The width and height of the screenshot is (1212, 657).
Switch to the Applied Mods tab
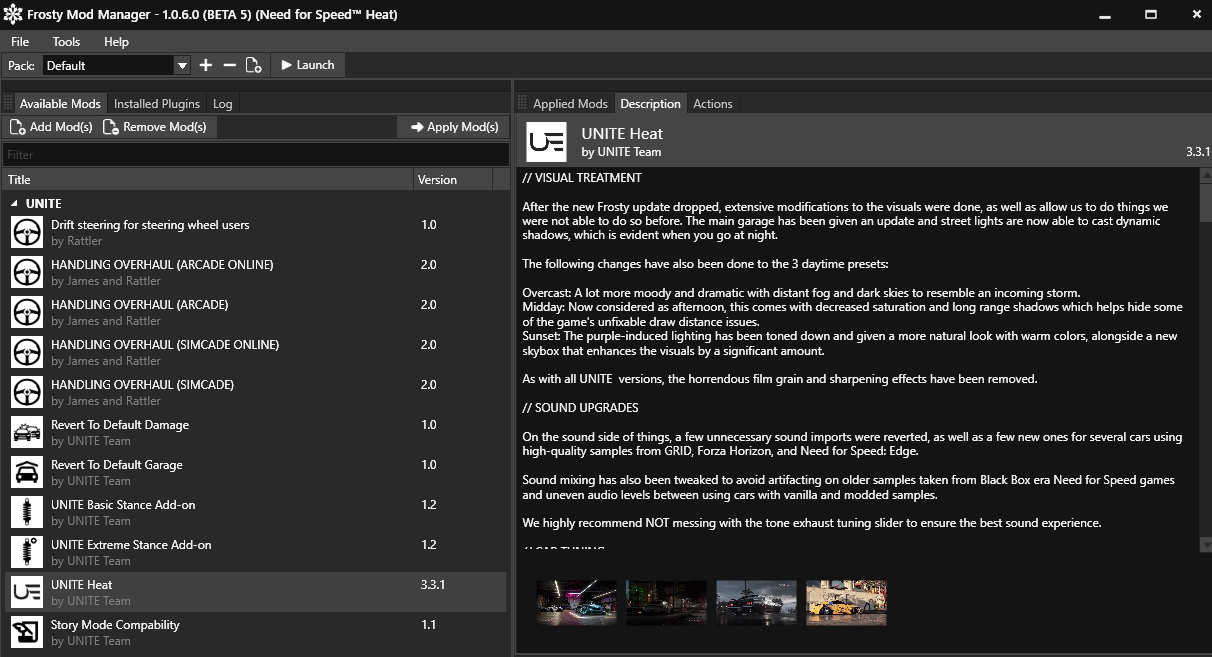(x=570, y=103)
